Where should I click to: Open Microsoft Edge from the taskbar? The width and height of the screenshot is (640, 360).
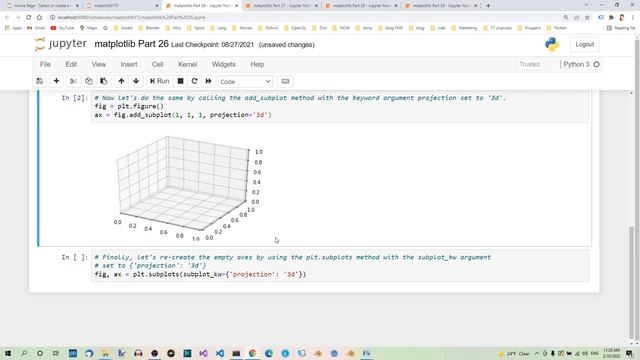pyautogui.click(x=269, y=353)
